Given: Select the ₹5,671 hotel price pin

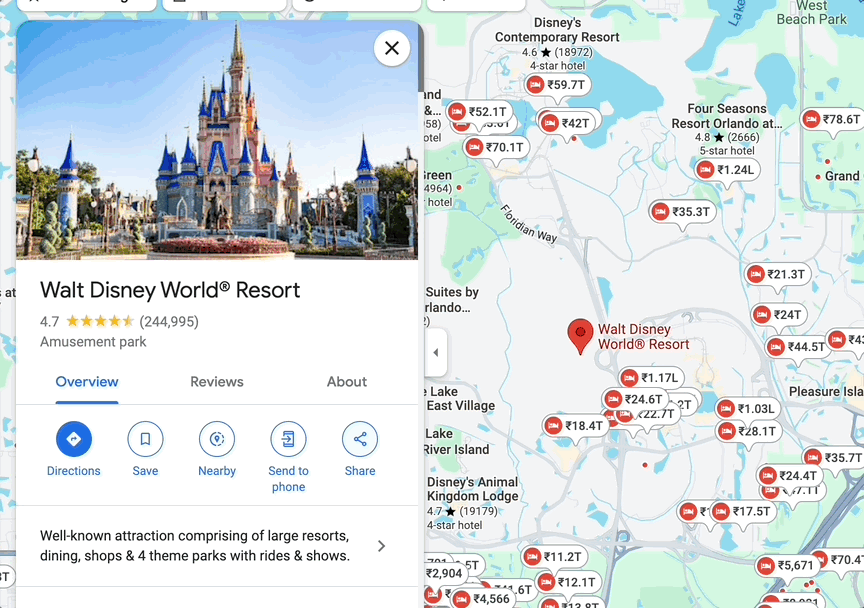Looking at the screenshot, I should 788,566.
